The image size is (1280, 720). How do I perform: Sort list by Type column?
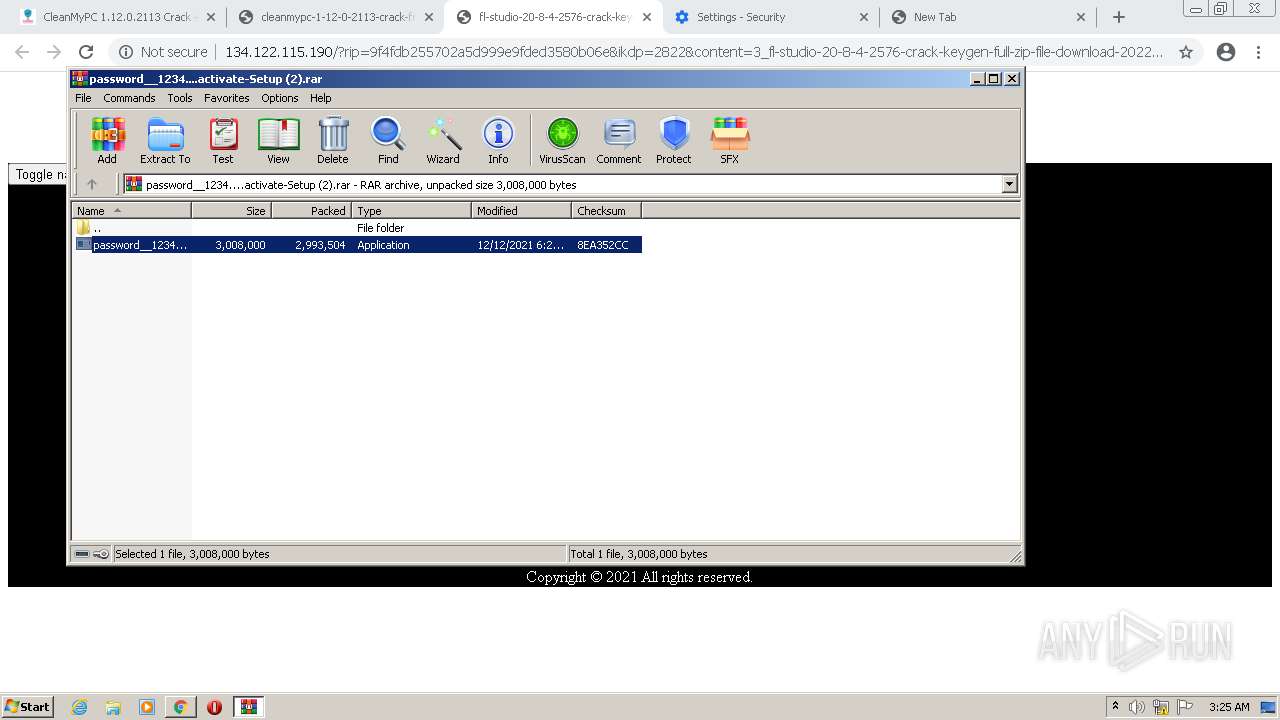tap(411, 211)
